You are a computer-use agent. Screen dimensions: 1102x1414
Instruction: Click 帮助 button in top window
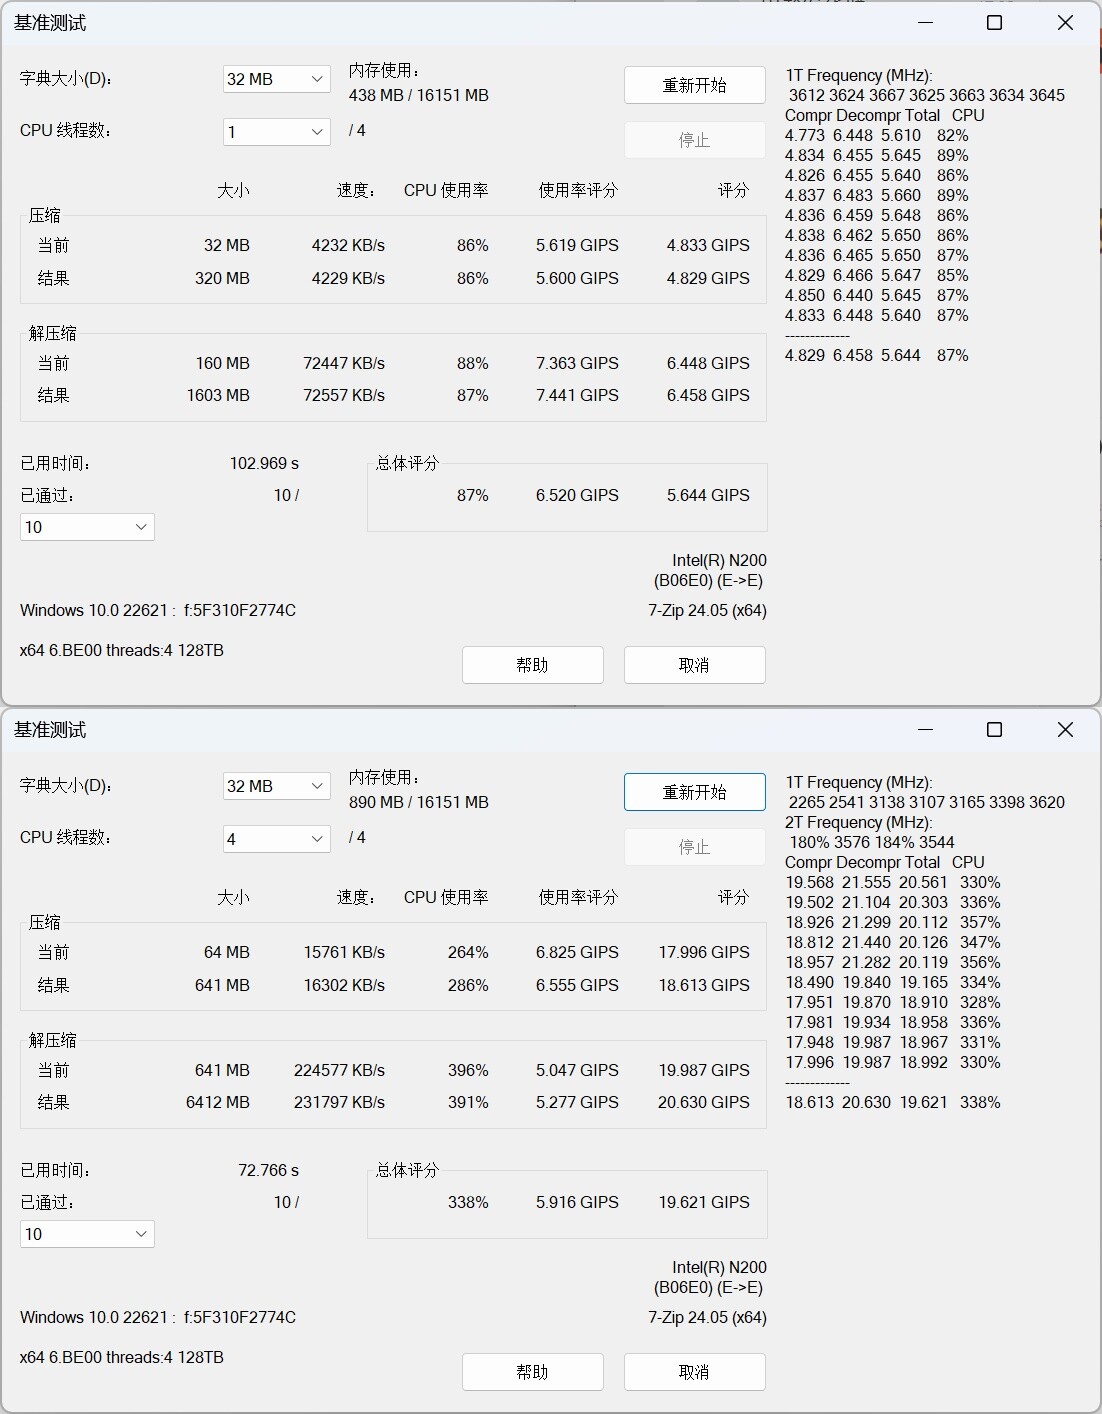point(533,665)
